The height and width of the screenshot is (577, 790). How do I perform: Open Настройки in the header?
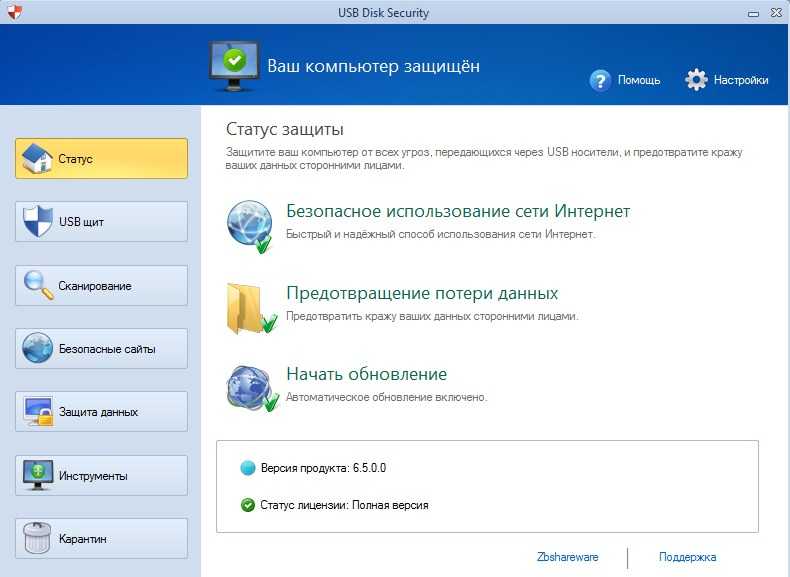741,80
